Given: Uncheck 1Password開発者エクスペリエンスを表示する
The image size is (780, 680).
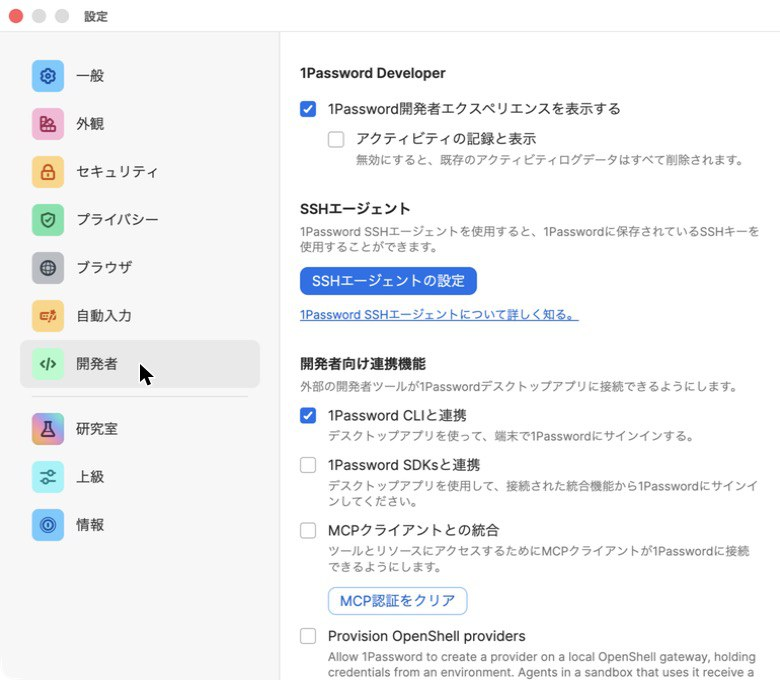Looking at the screenshot, I should click(308, 109).
